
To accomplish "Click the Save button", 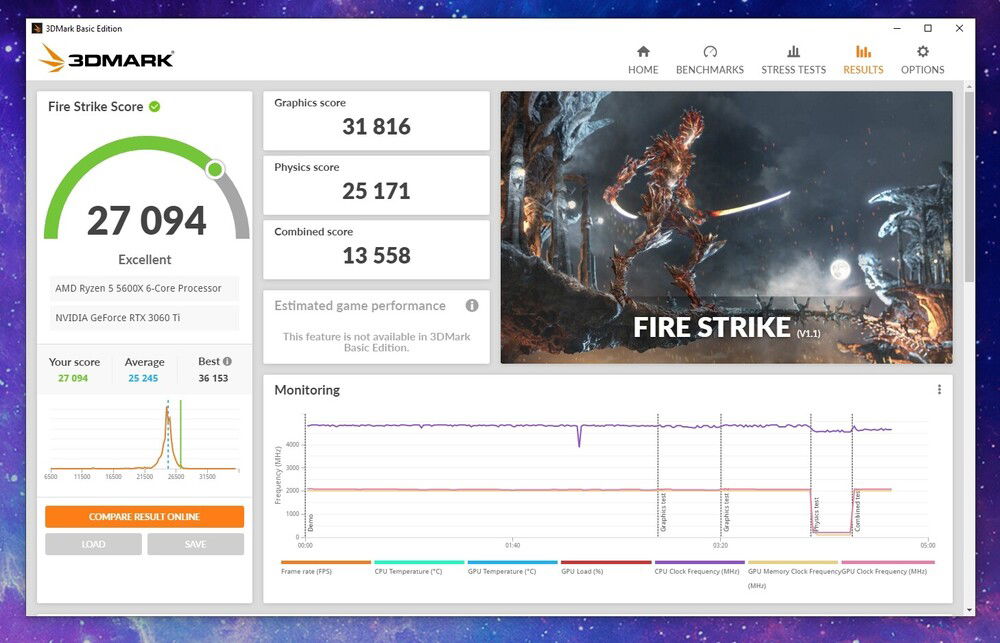I will click(x=195, y=544).
